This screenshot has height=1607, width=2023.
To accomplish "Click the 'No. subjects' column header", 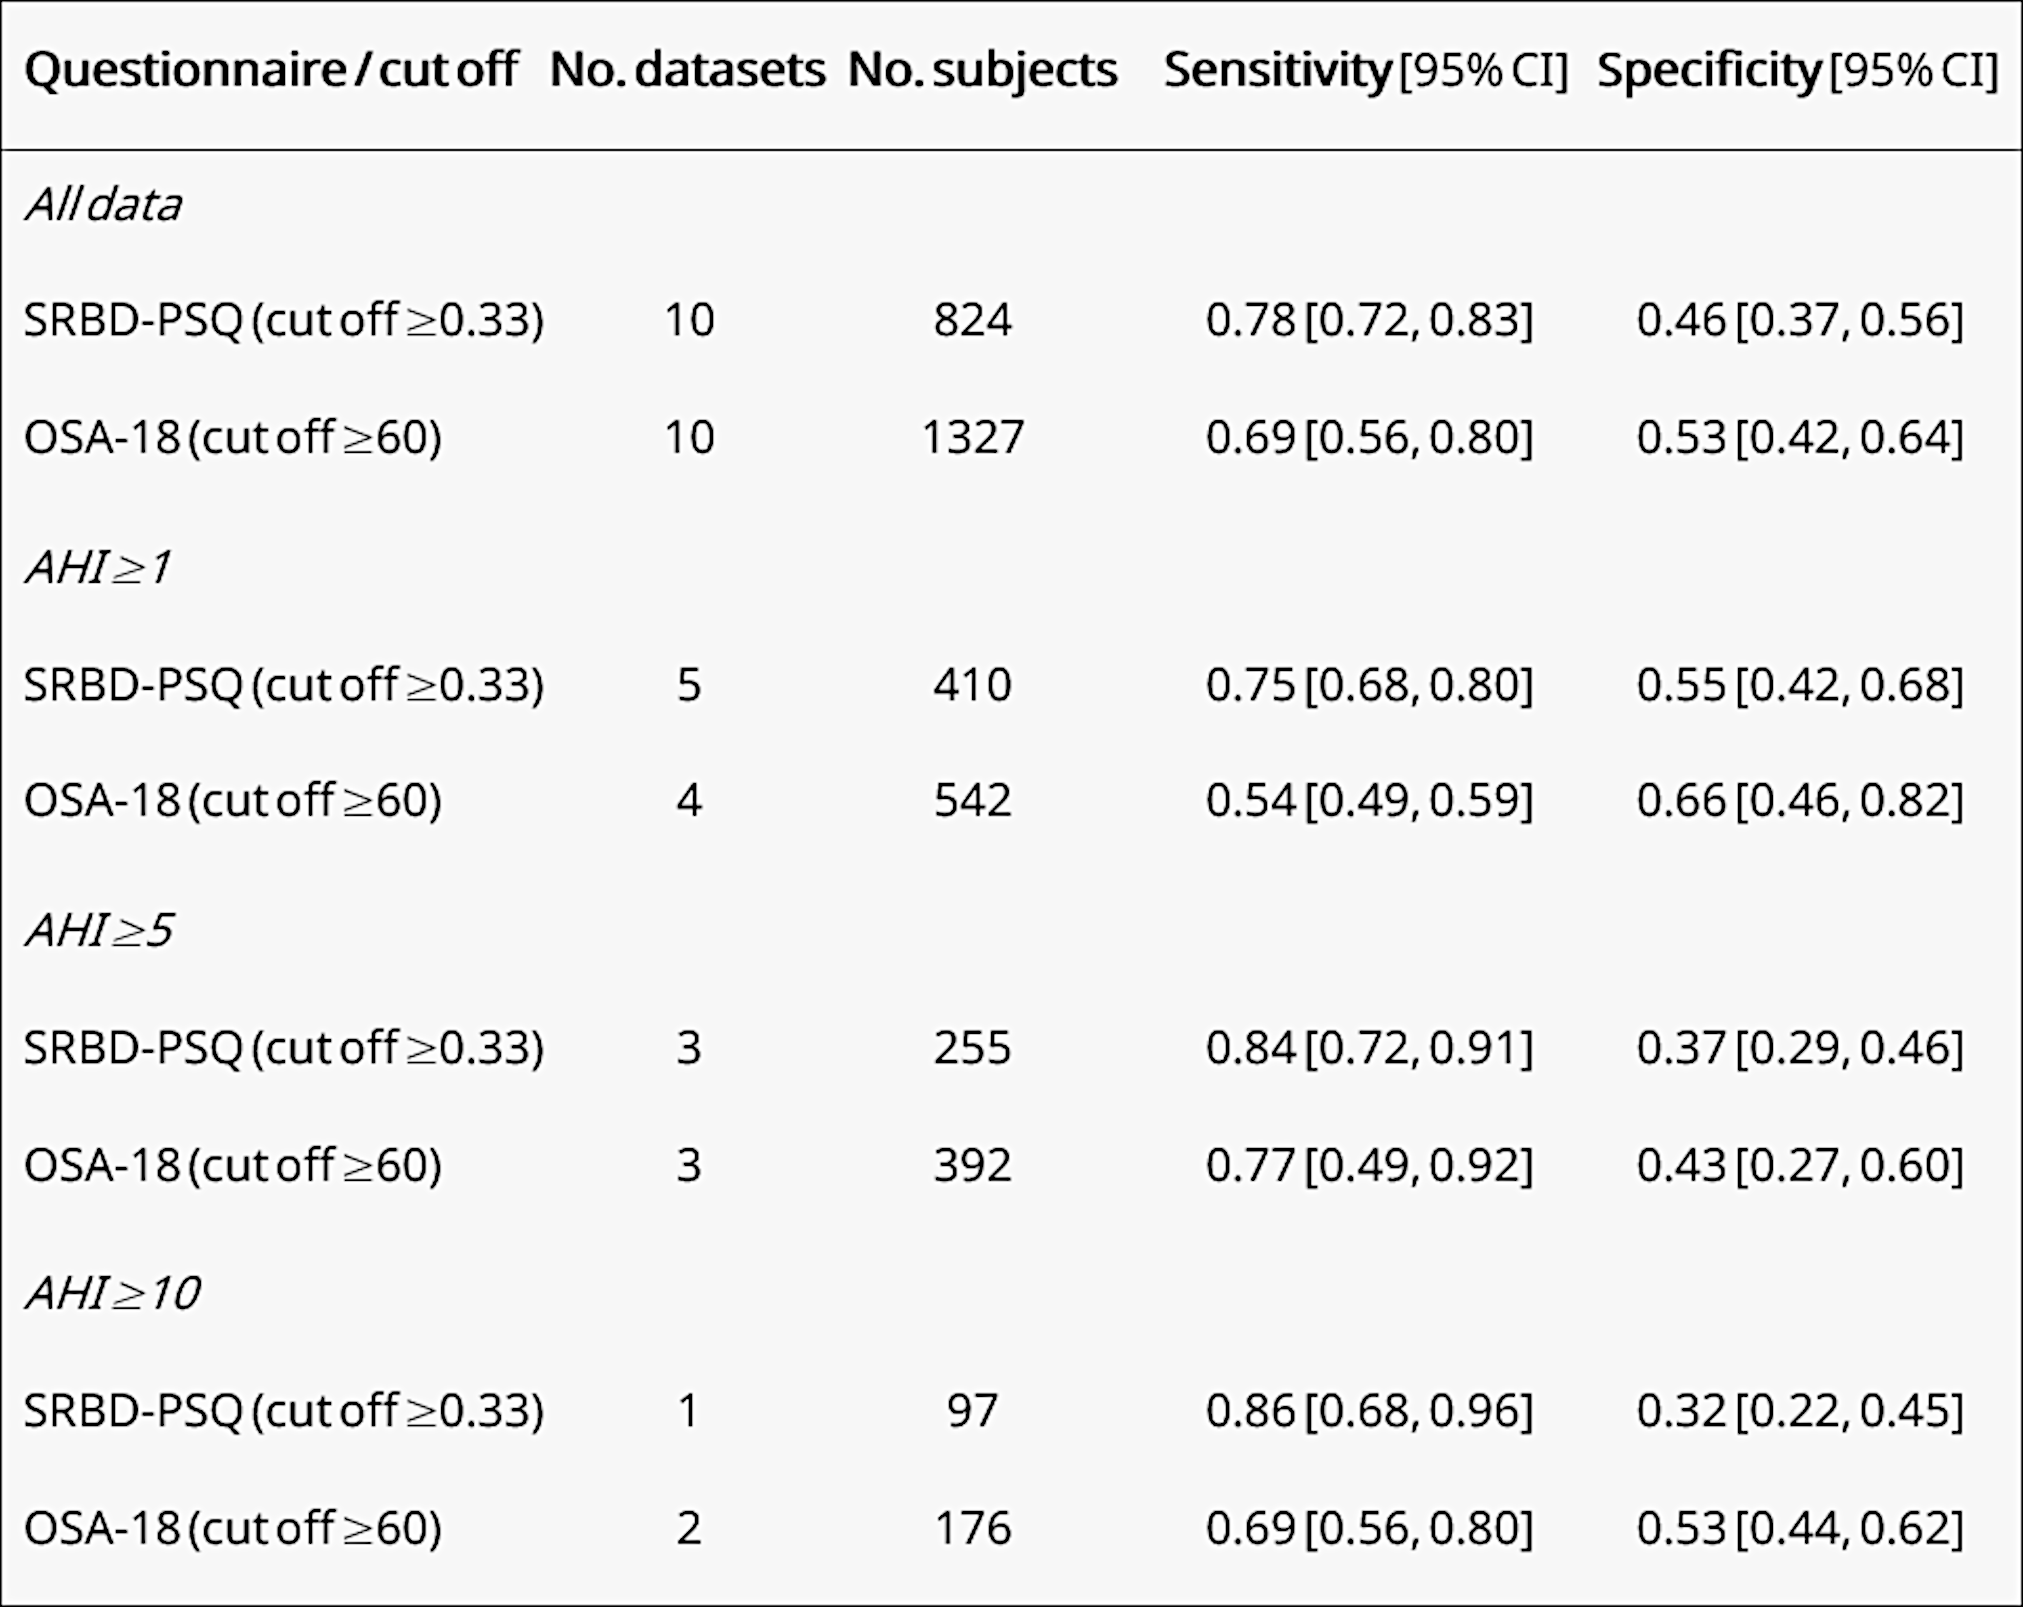I will click(982, 70).
